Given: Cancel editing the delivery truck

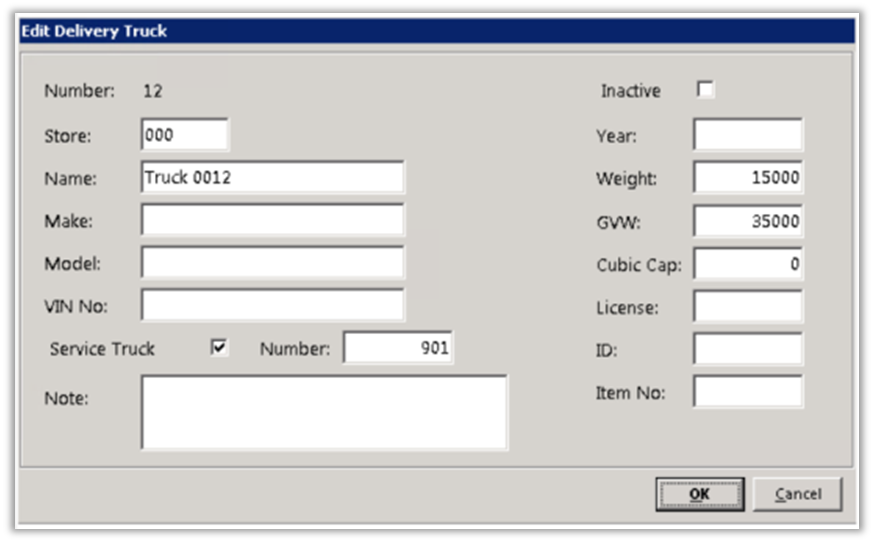Looking at the screenshot, I should pos(797,494).
